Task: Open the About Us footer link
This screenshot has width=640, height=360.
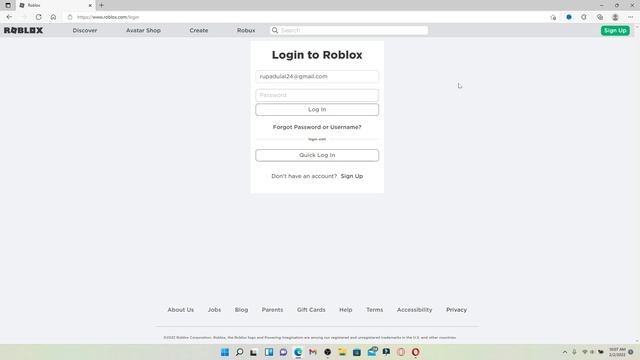Action: coord(180,310)
